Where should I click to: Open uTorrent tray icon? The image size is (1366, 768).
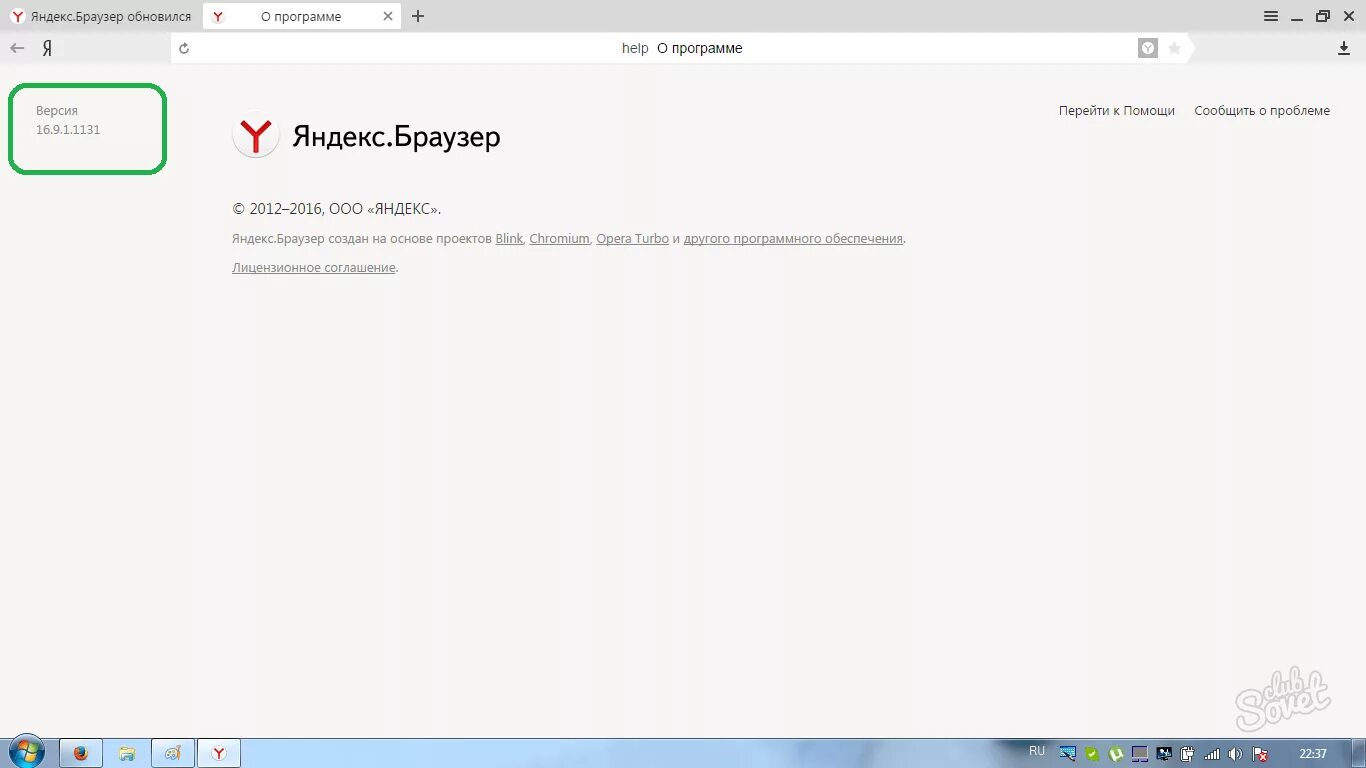coord(1116,754)
